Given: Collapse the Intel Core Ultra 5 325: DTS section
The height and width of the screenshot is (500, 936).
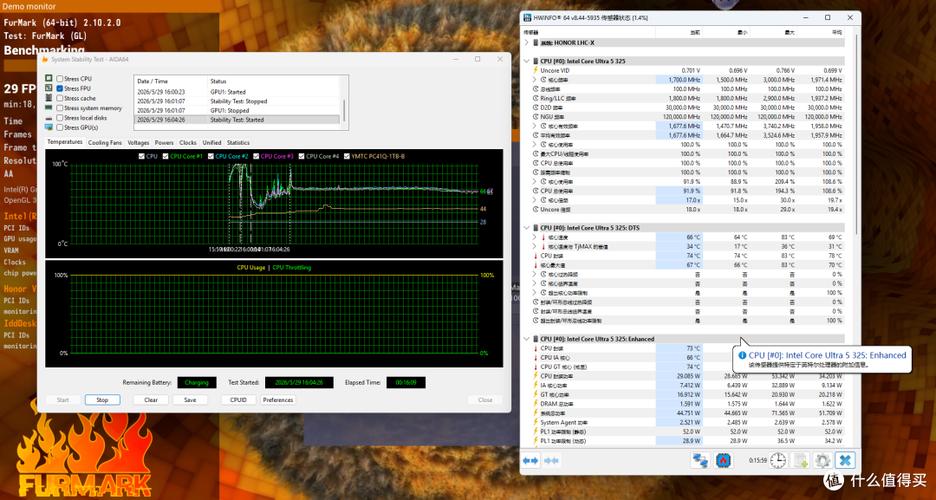Looking at the screenshot, I should (526, 228).
